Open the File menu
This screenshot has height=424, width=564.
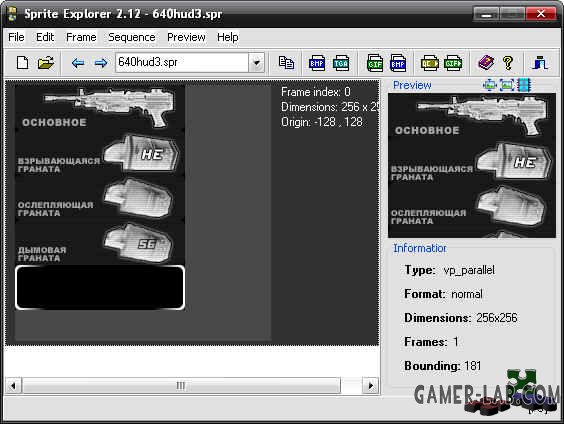pos(16,37)
